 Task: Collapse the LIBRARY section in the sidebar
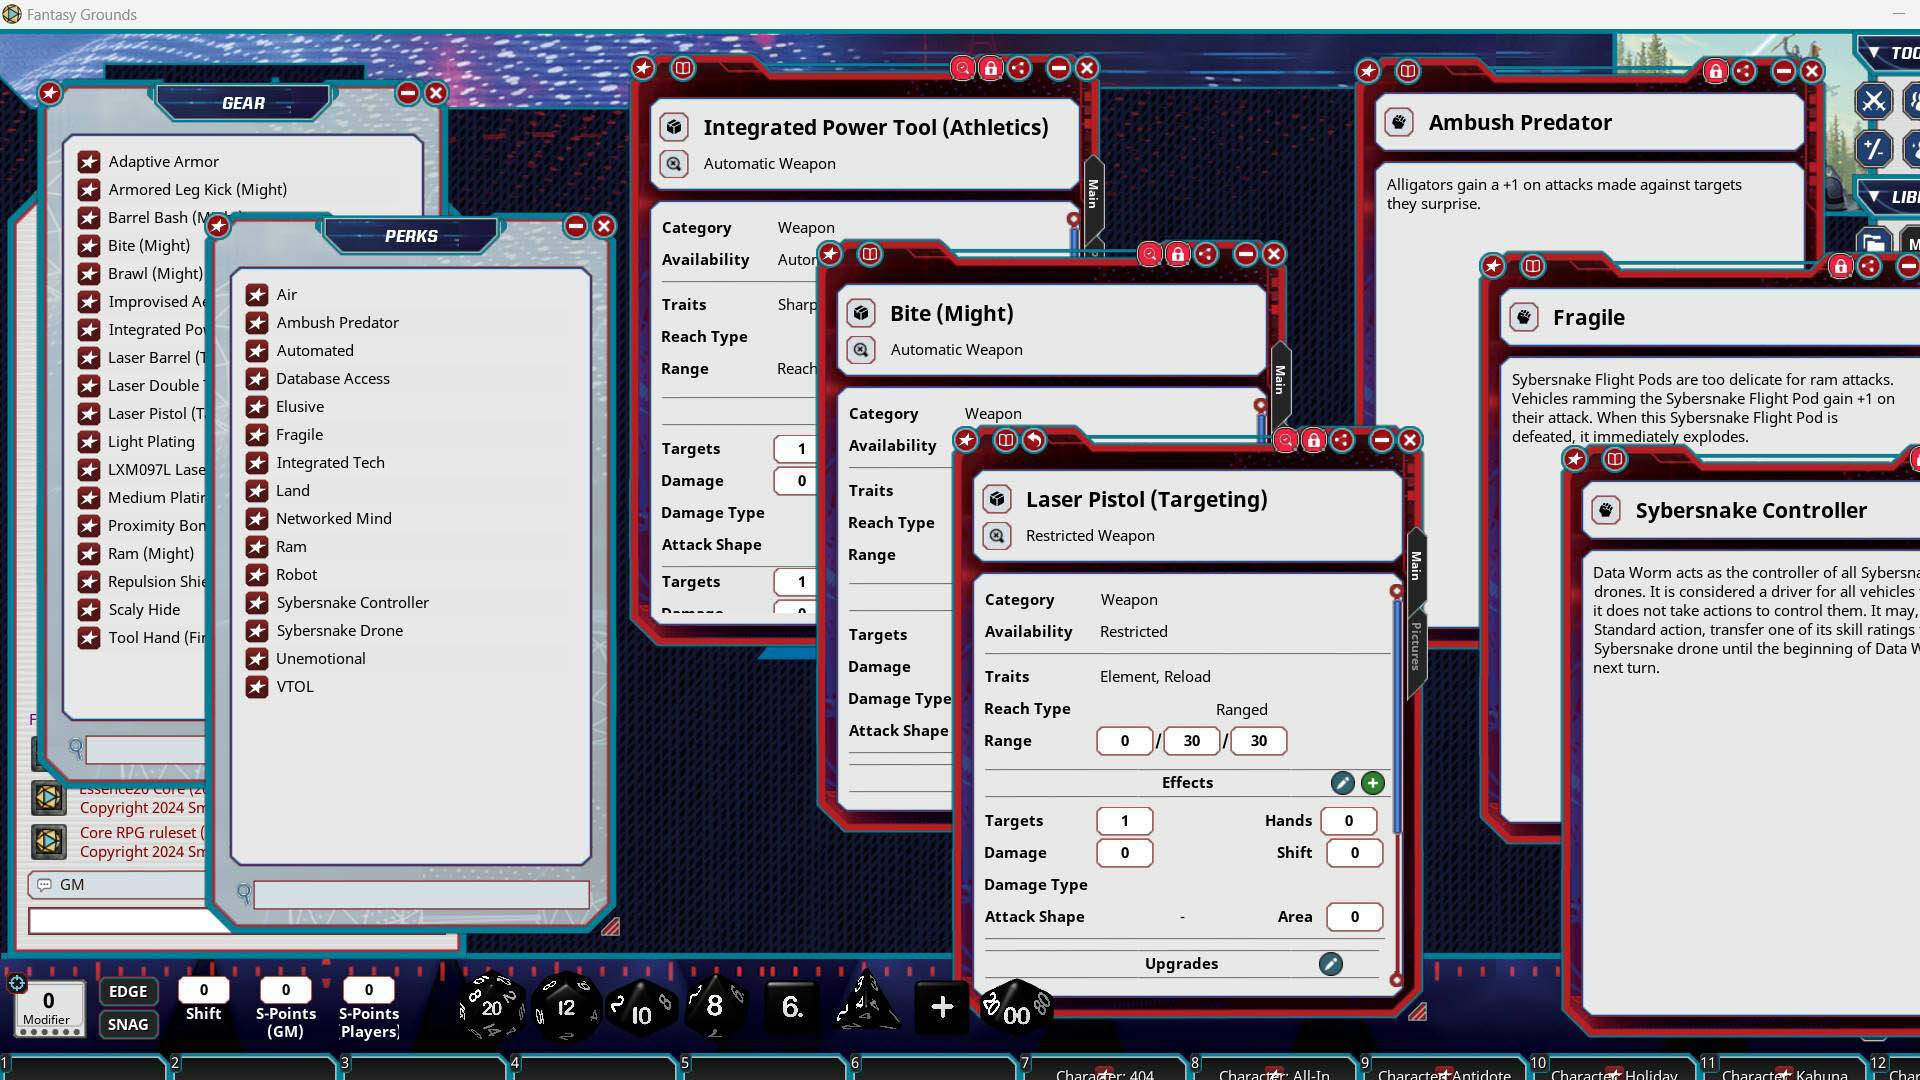1872,198
